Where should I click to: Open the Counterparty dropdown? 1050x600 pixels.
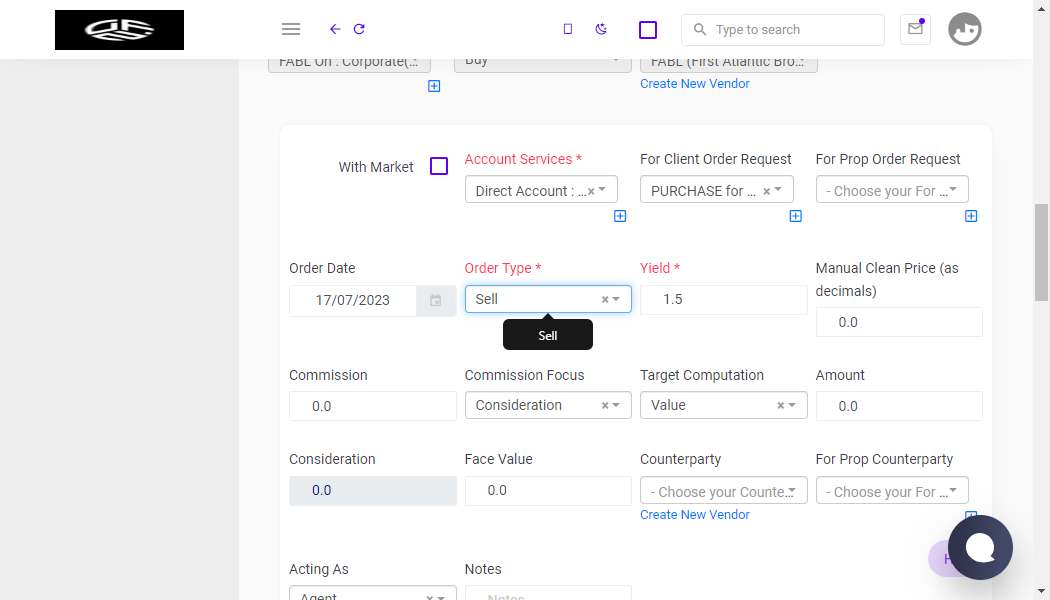point(724,490)
